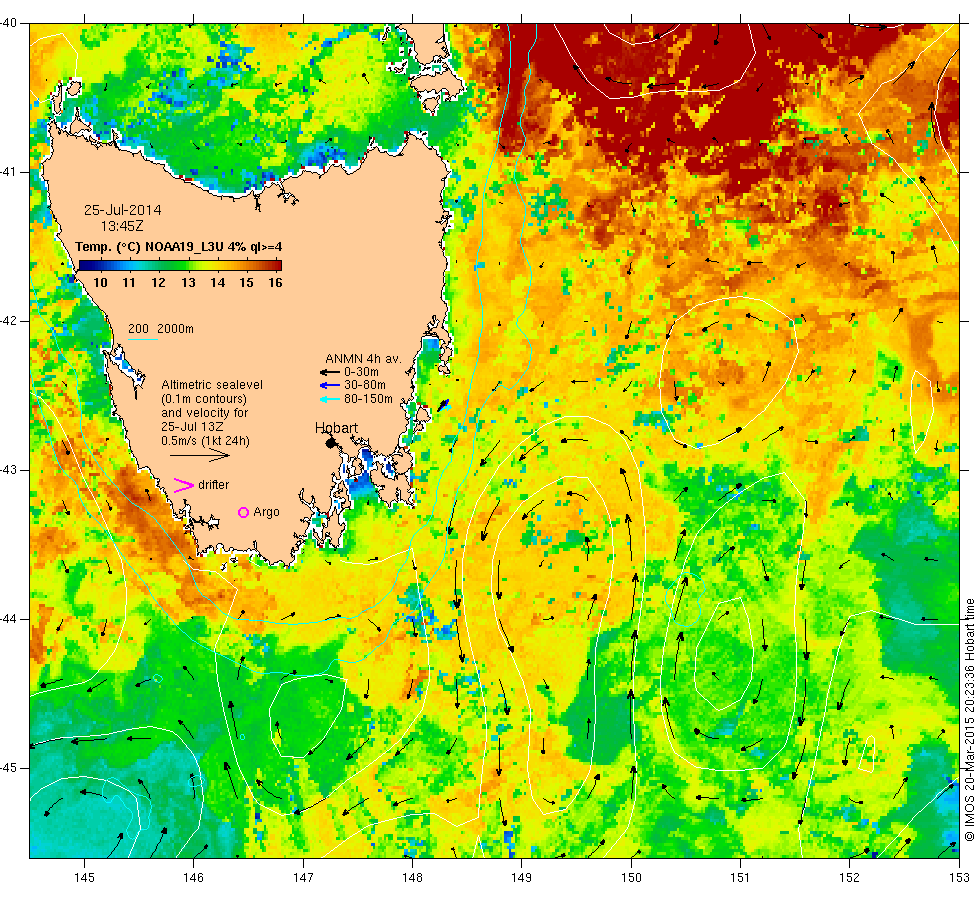The height and width of the screenshot is (900, 980).
Task: Click the Hobart text label
Action: tap(336, 428)
